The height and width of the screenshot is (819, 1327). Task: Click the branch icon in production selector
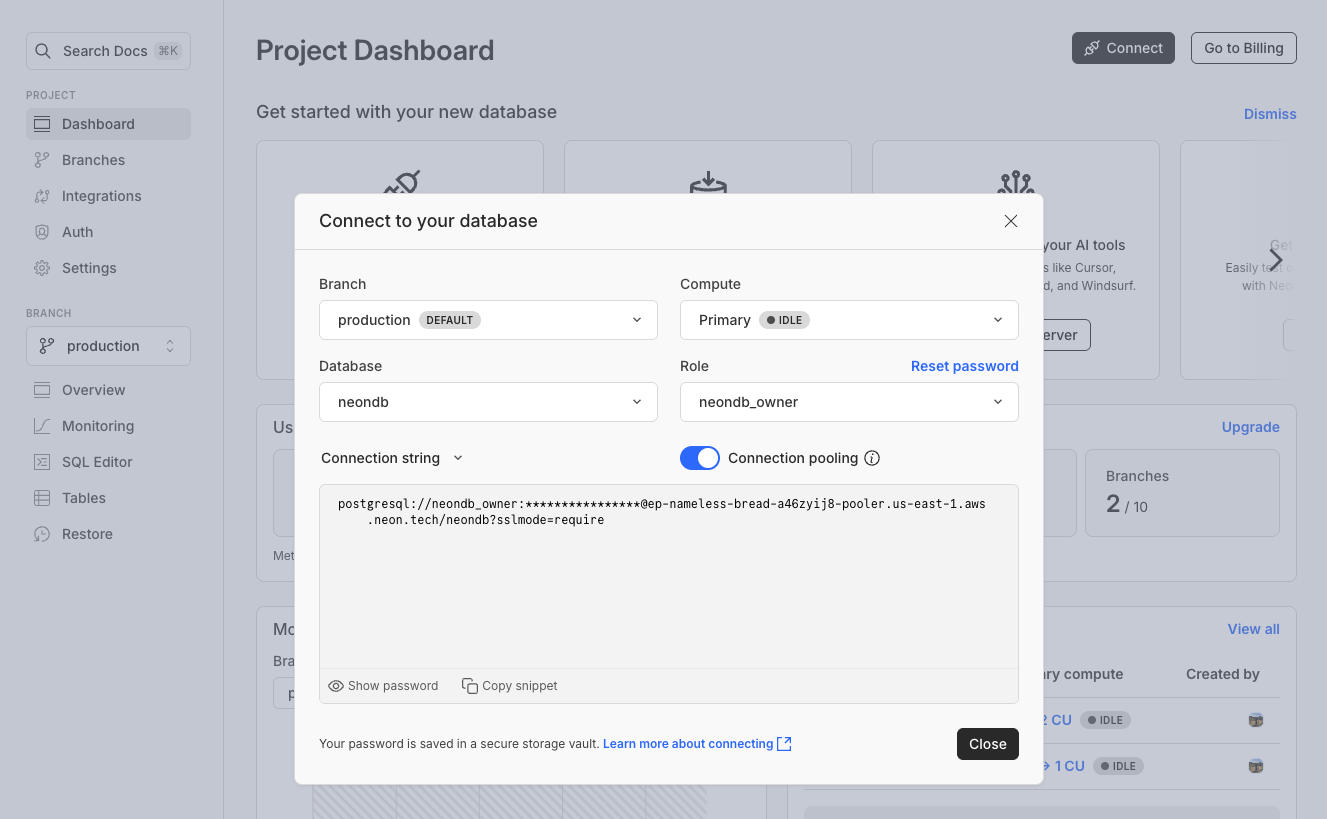click(47, 346)
